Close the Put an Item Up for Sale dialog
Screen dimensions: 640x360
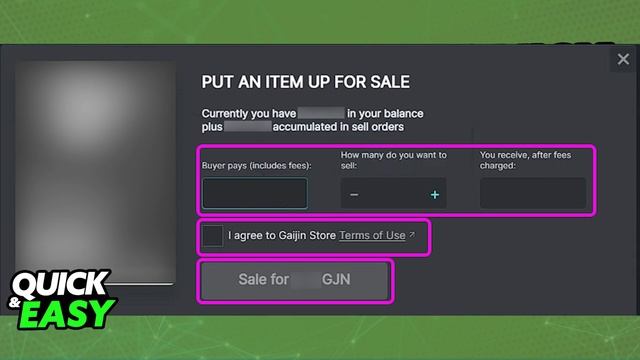(623, 59)
